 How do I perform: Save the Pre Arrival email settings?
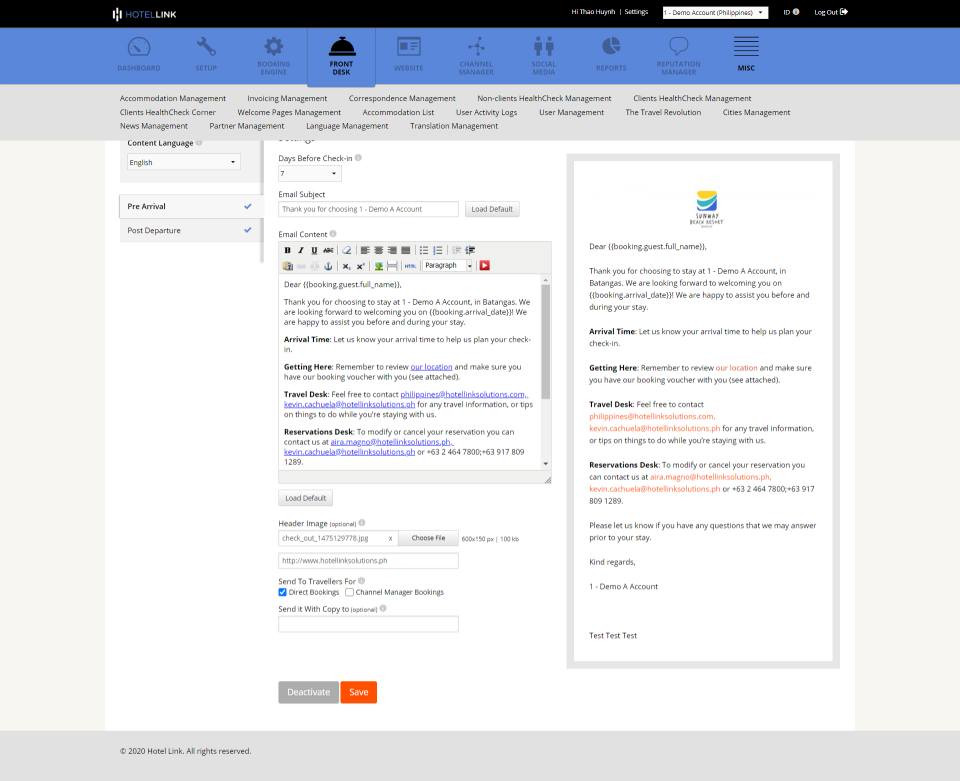pos(358,691)
